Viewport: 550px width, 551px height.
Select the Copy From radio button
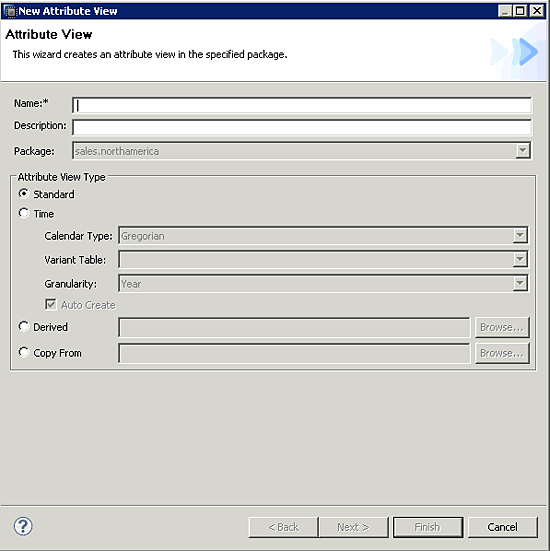24,352
